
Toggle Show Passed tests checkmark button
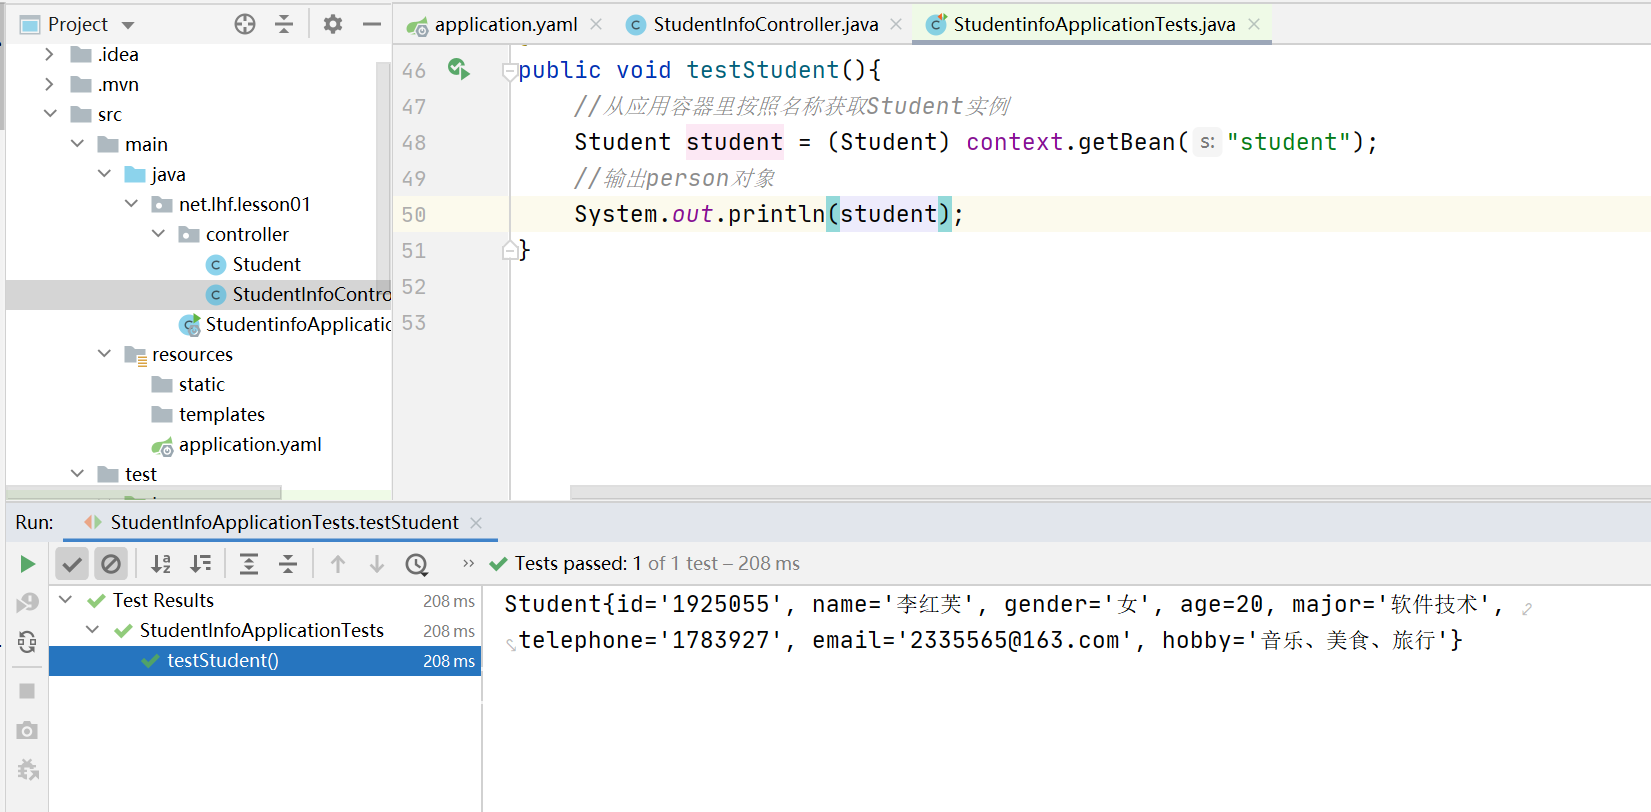[72, 564]
